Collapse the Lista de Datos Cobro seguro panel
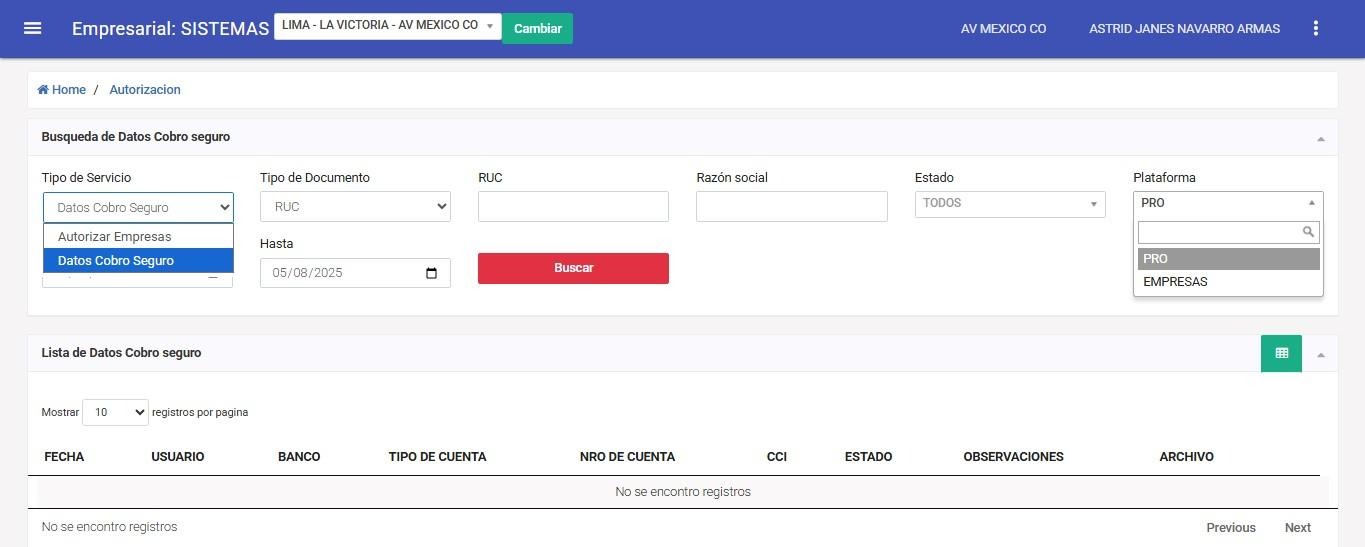The image size is (1365, 547). pos(1320,355)
